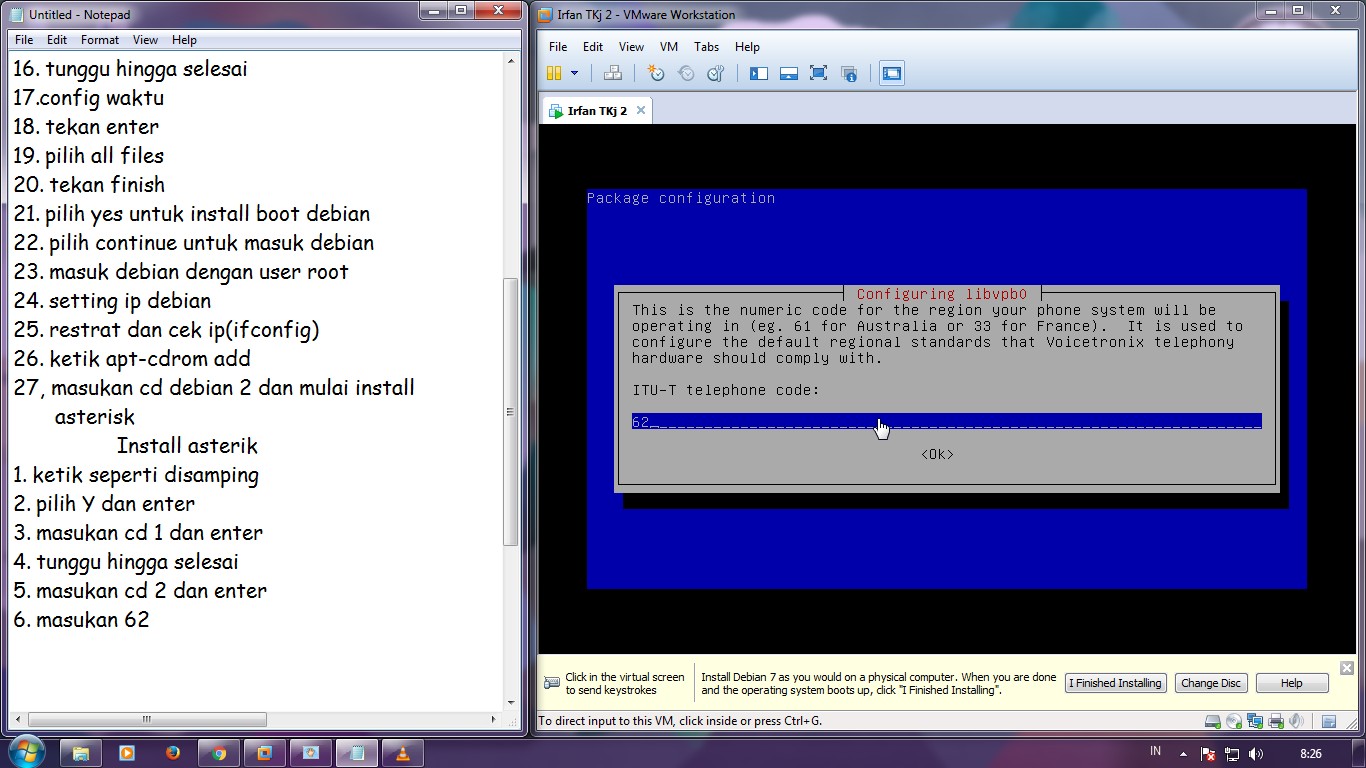Switch to Google Chrome on taskbar
This screenshot has height=768, width=1366.
coord(219,753)
